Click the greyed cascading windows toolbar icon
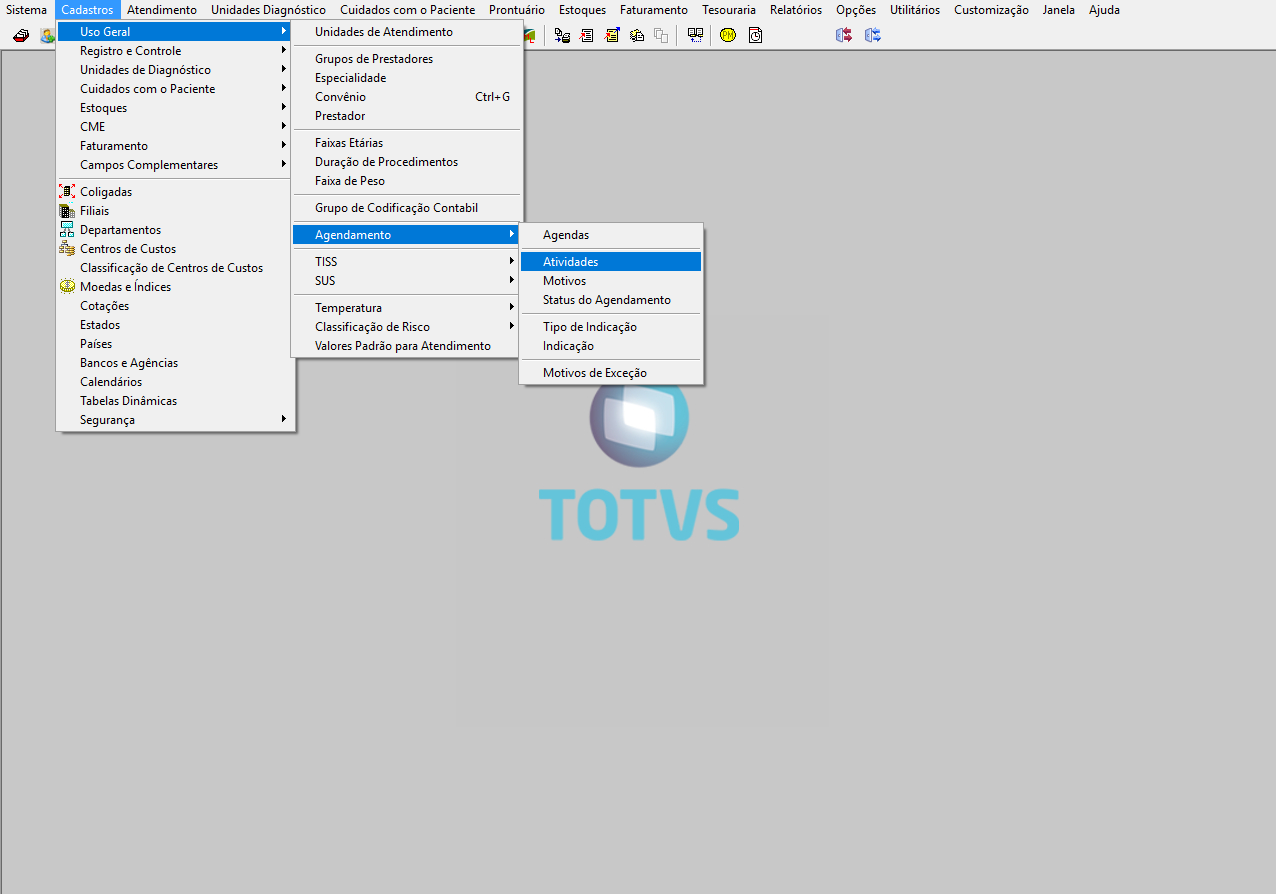Viewport: 1276px width, 894px height. [x=661, y=35]
